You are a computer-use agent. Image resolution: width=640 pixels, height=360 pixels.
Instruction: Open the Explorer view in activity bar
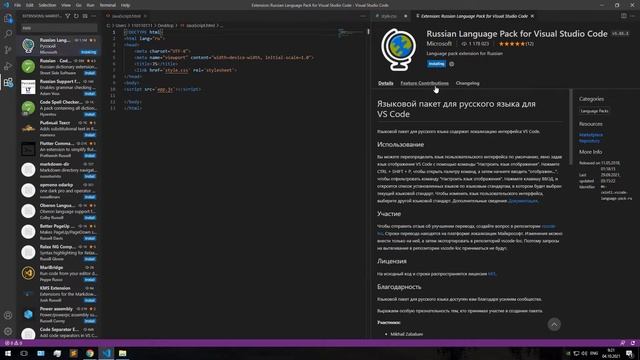tap(8, 18)
